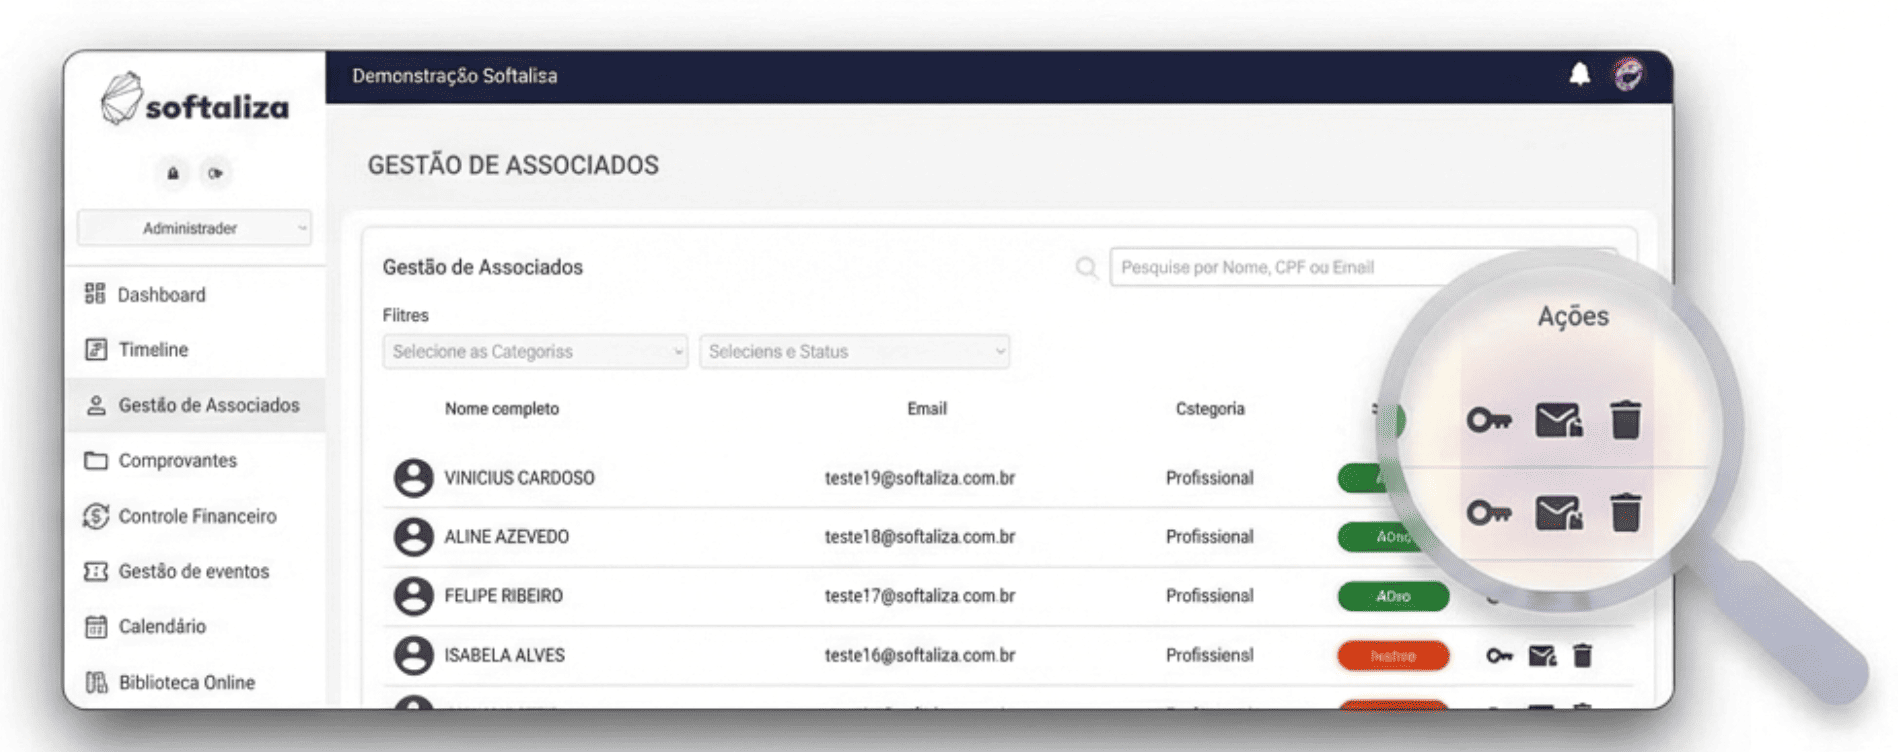Expand the Selecione as Categorias dropdown
This screenshot has height=752, width=1898.
(x=535, y=351)
